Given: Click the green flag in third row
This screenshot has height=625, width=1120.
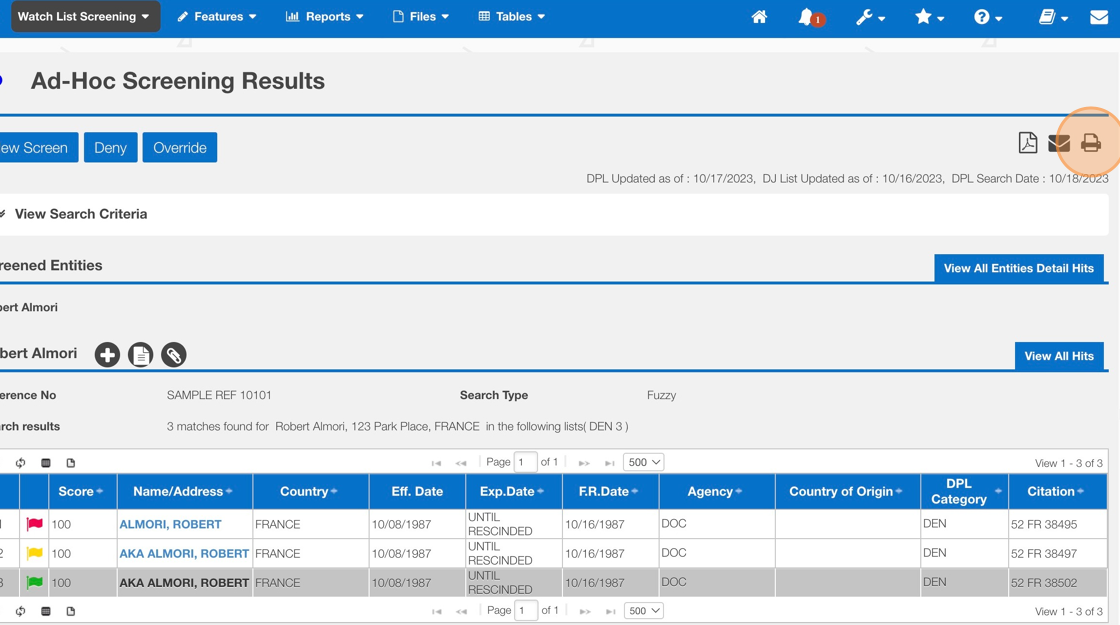Looking at the screenshot, I should pos(34,582).
